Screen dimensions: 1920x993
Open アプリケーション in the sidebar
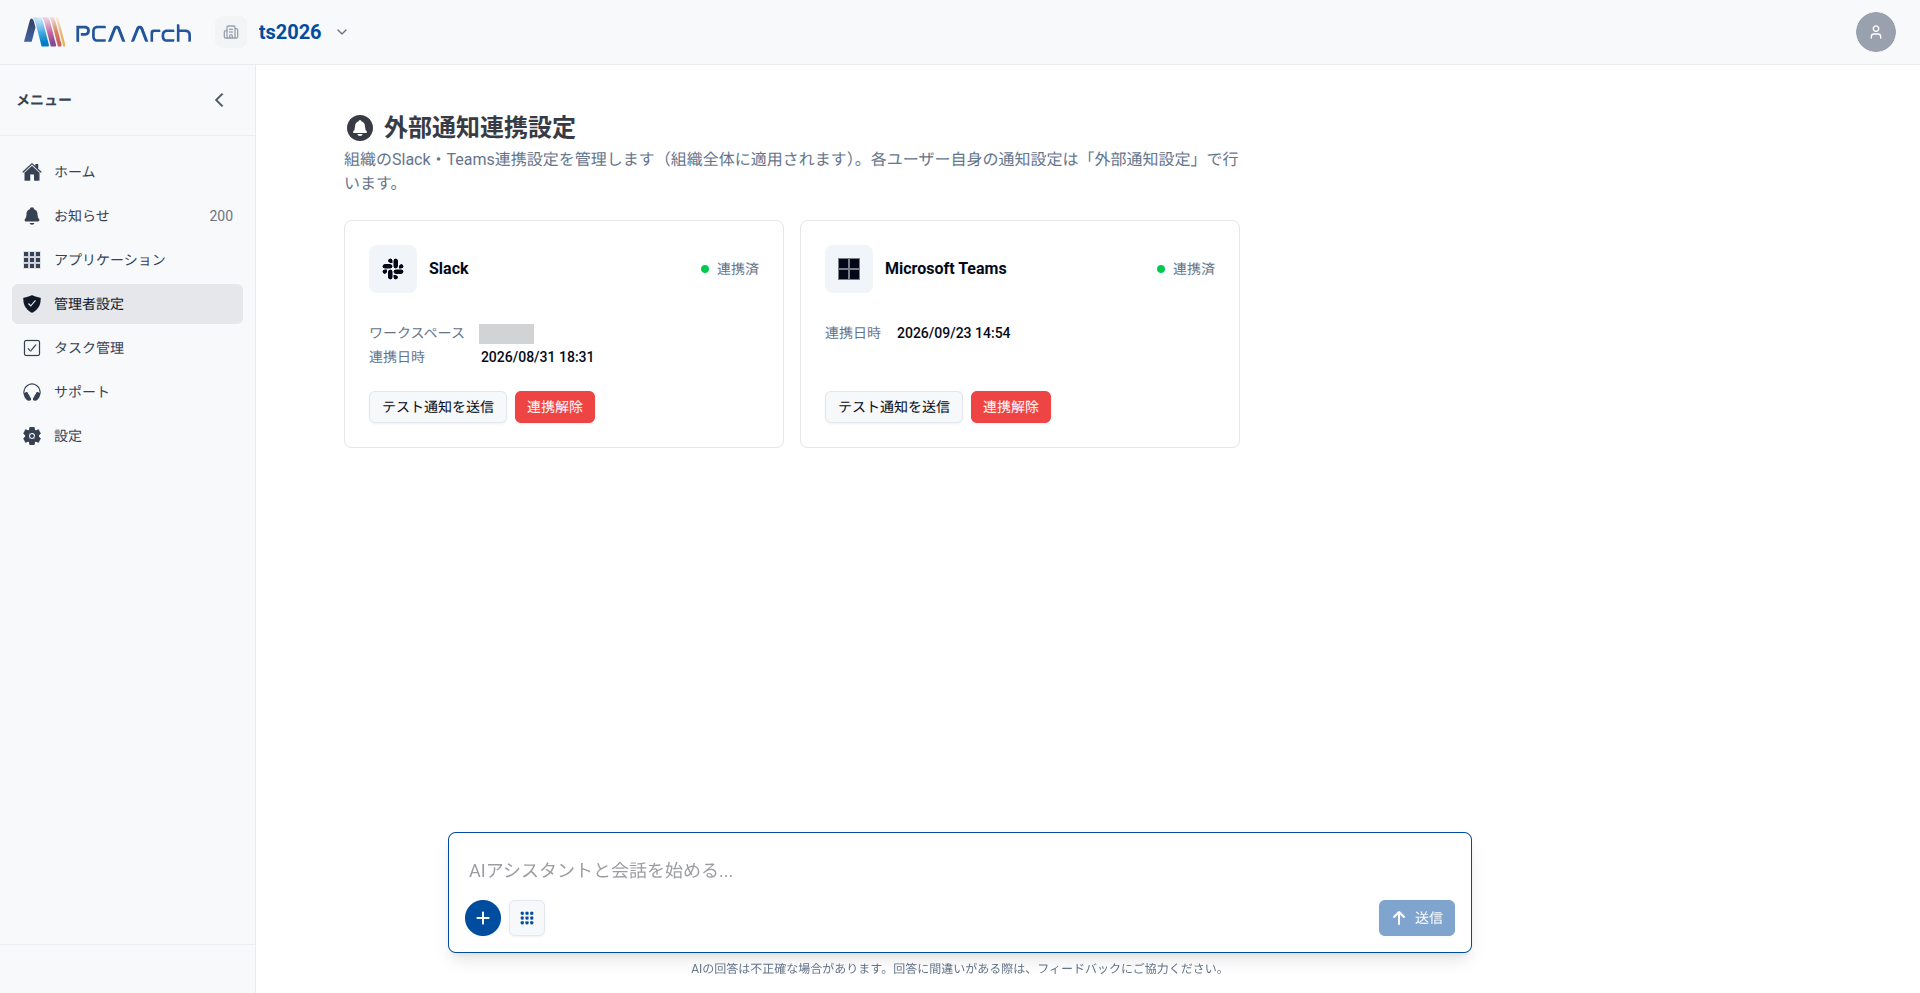(127, 260)
